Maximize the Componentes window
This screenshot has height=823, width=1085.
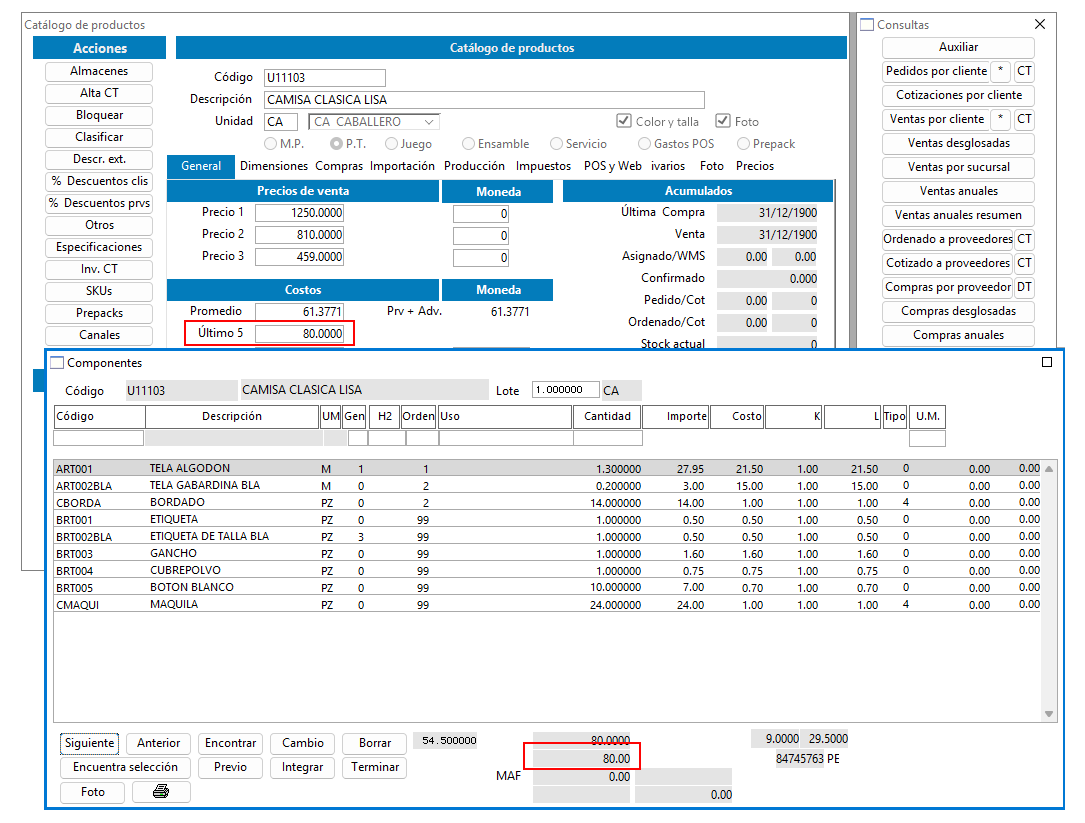1047,362
